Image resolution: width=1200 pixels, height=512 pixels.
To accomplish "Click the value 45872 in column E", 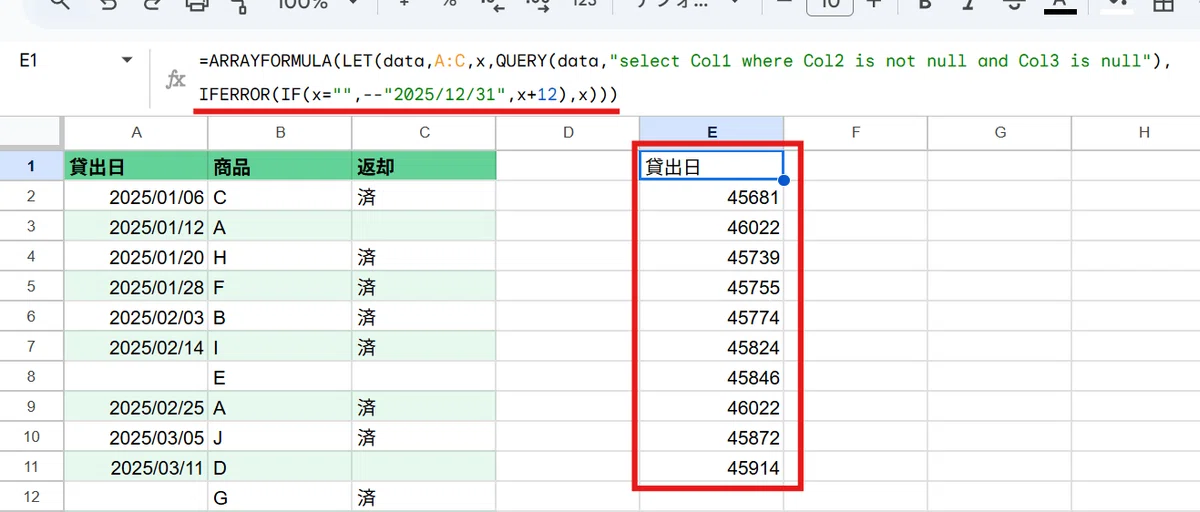I will [x=711, y=437].
